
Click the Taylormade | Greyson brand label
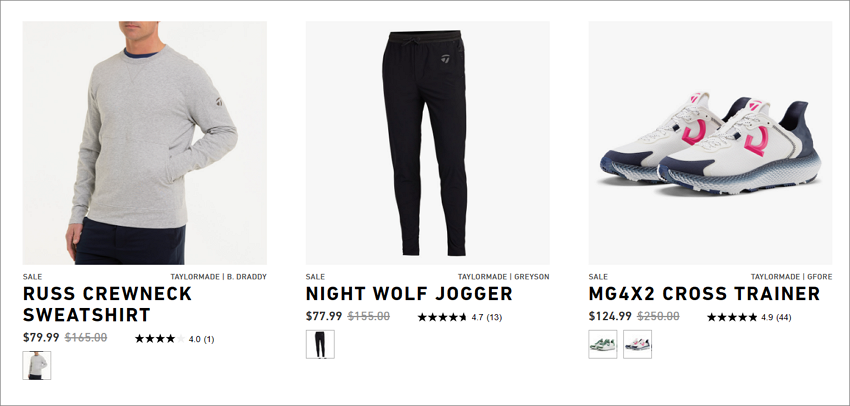pos(504,276)
